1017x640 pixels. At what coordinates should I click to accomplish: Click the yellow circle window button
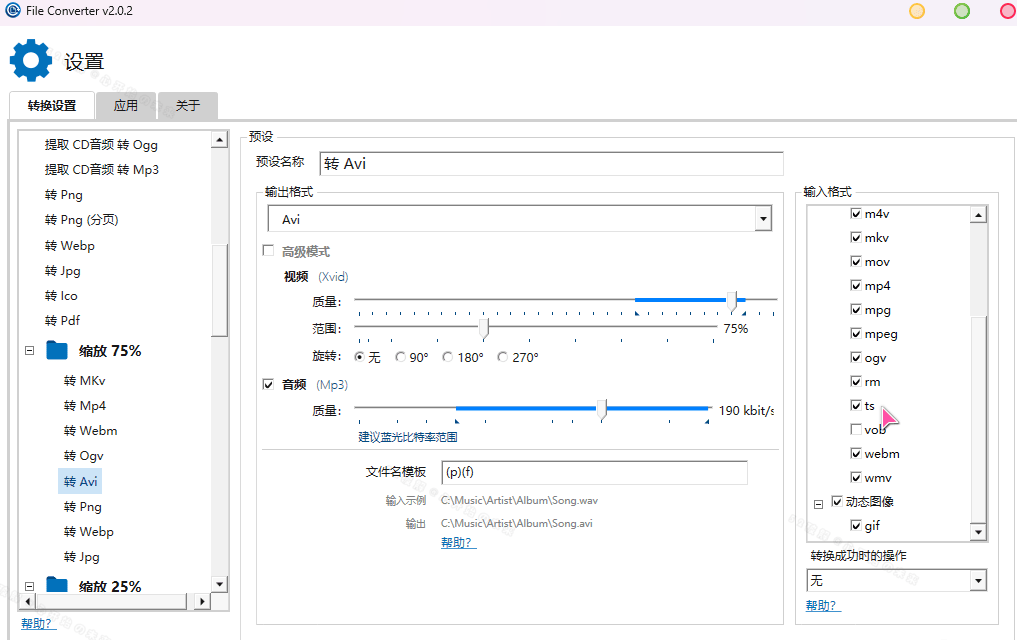[917, 11]
